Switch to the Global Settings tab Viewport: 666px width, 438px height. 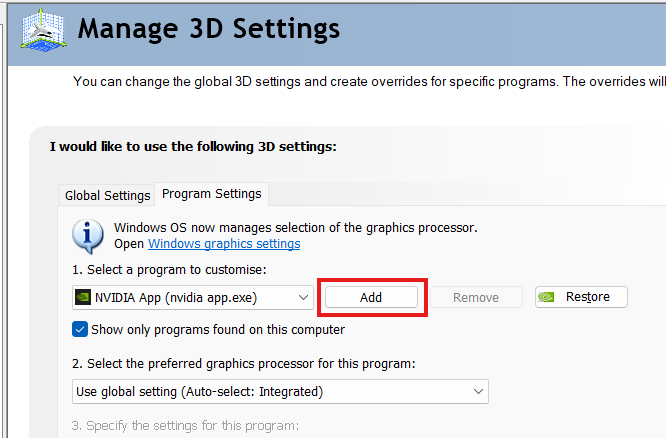[x=107, y=195]
